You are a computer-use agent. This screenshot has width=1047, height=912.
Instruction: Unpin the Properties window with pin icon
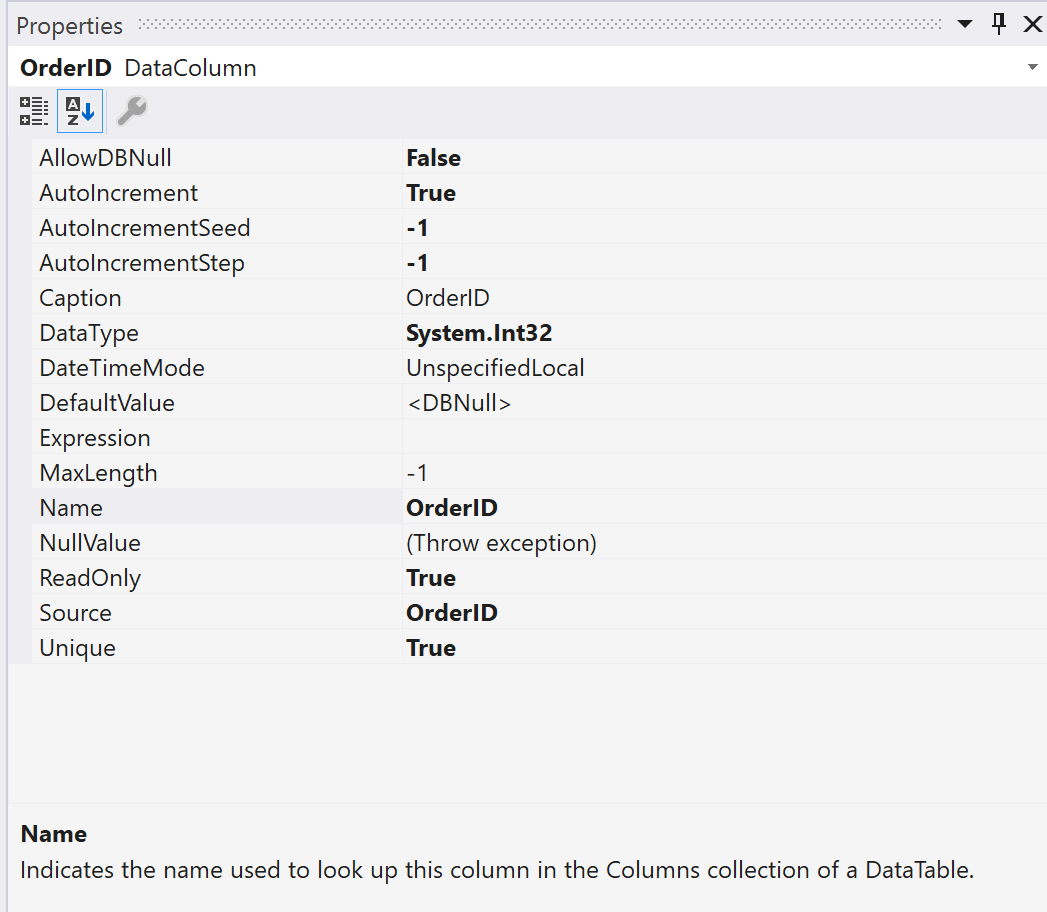[x=998, y=23]
